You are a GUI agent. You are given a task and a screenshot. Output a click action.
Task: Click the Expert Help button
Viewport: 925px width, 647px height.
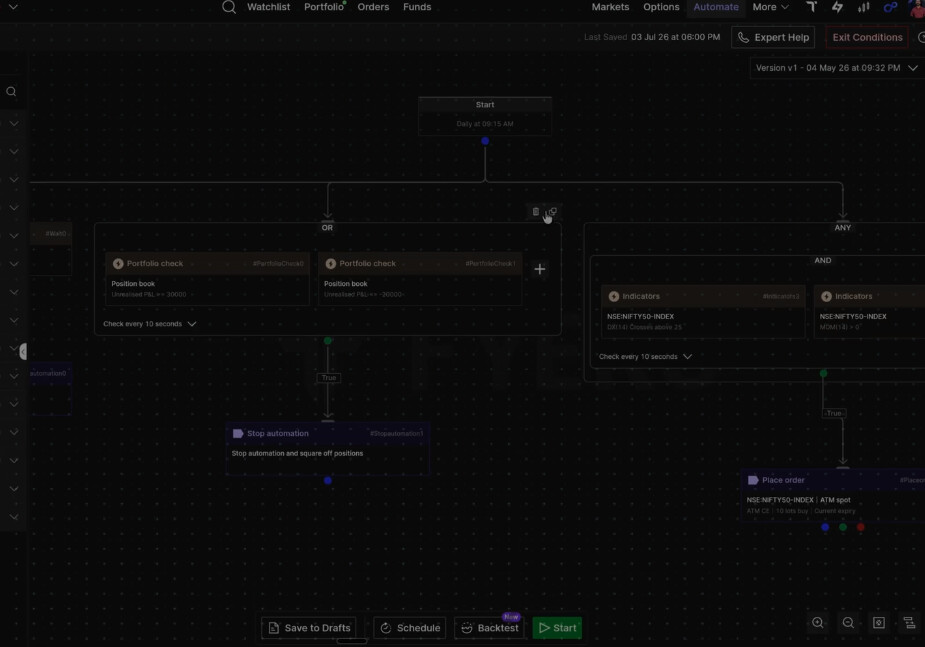[773, 37]
